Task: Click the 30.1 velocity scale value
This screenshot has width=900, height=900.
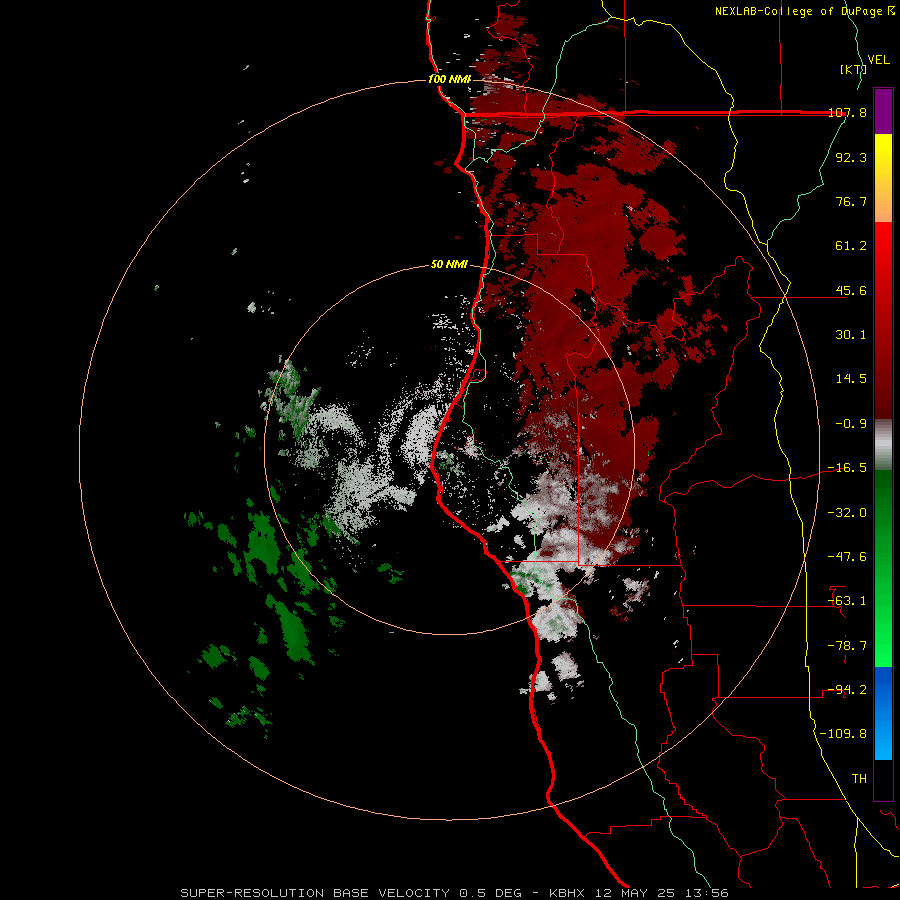Action: coord(851,335)
